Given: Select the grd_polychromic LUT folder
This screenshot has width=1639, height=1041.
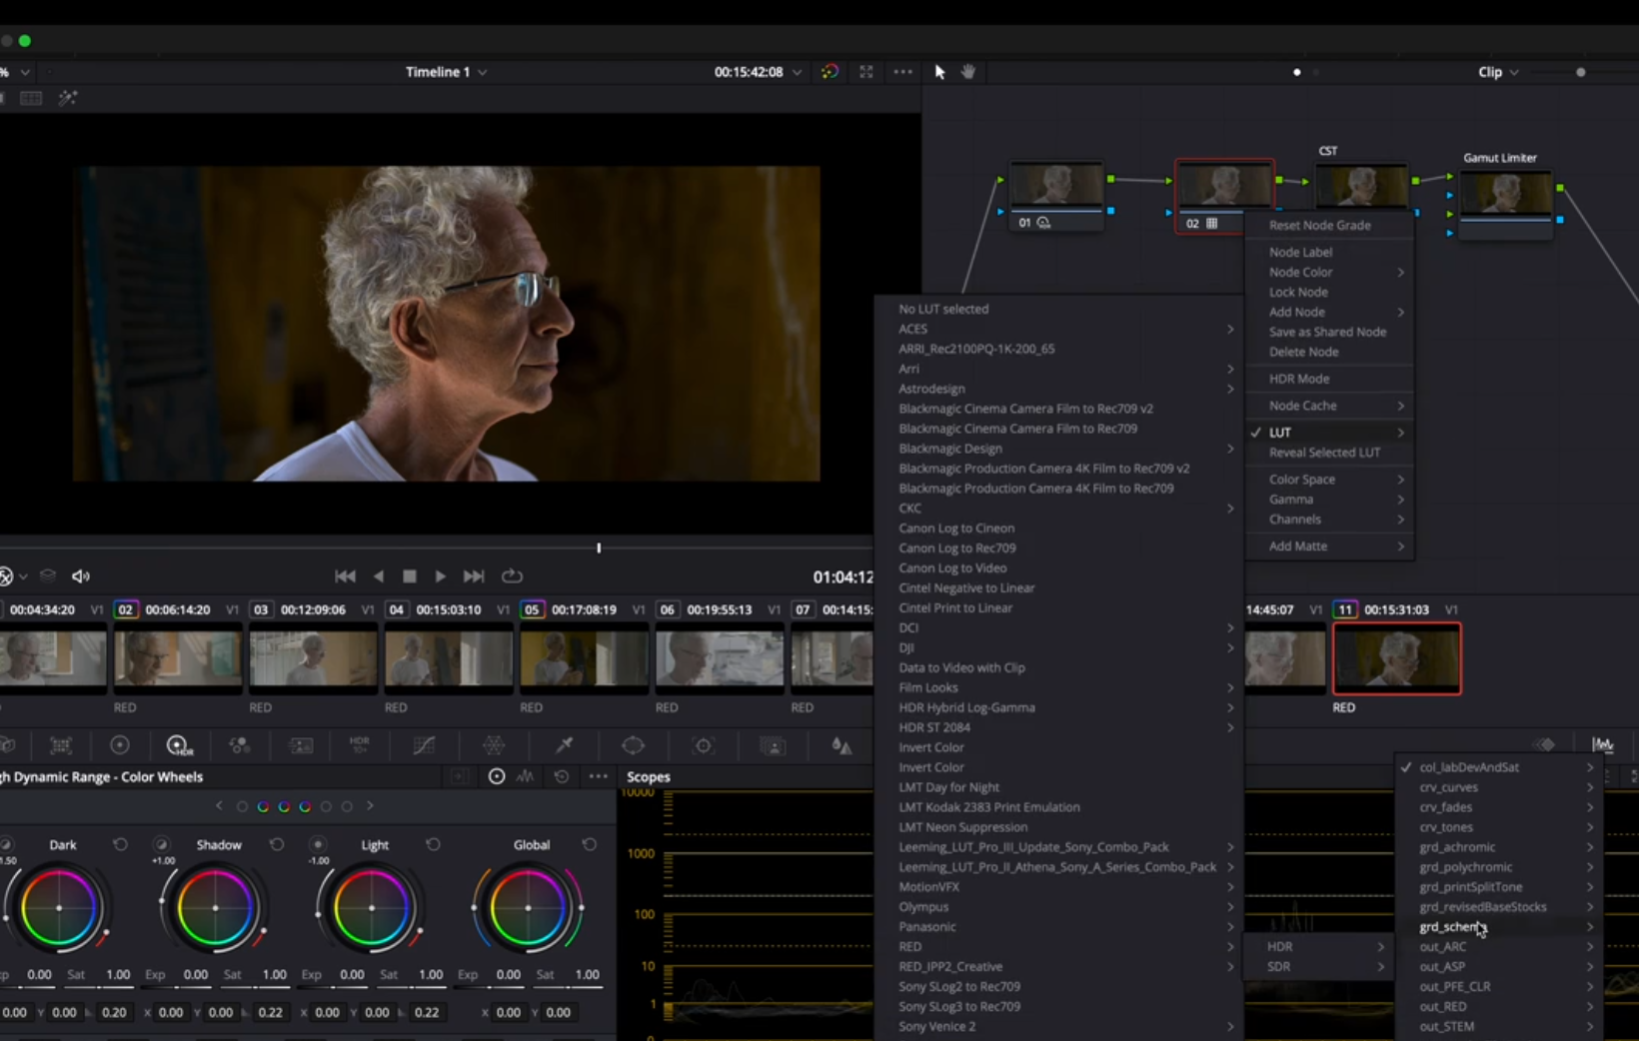Looking at the screenshot, I should pyautogui.click(x=1466, y=867).
